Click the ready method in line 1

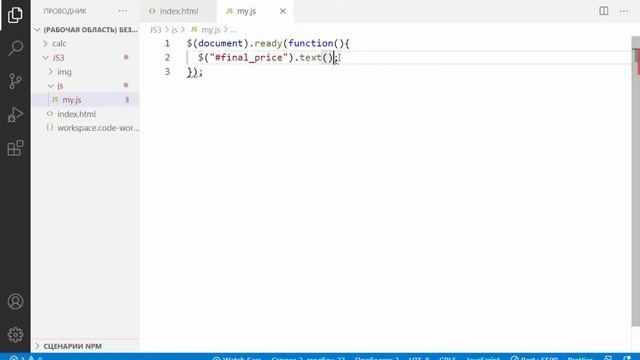[268, 43]
